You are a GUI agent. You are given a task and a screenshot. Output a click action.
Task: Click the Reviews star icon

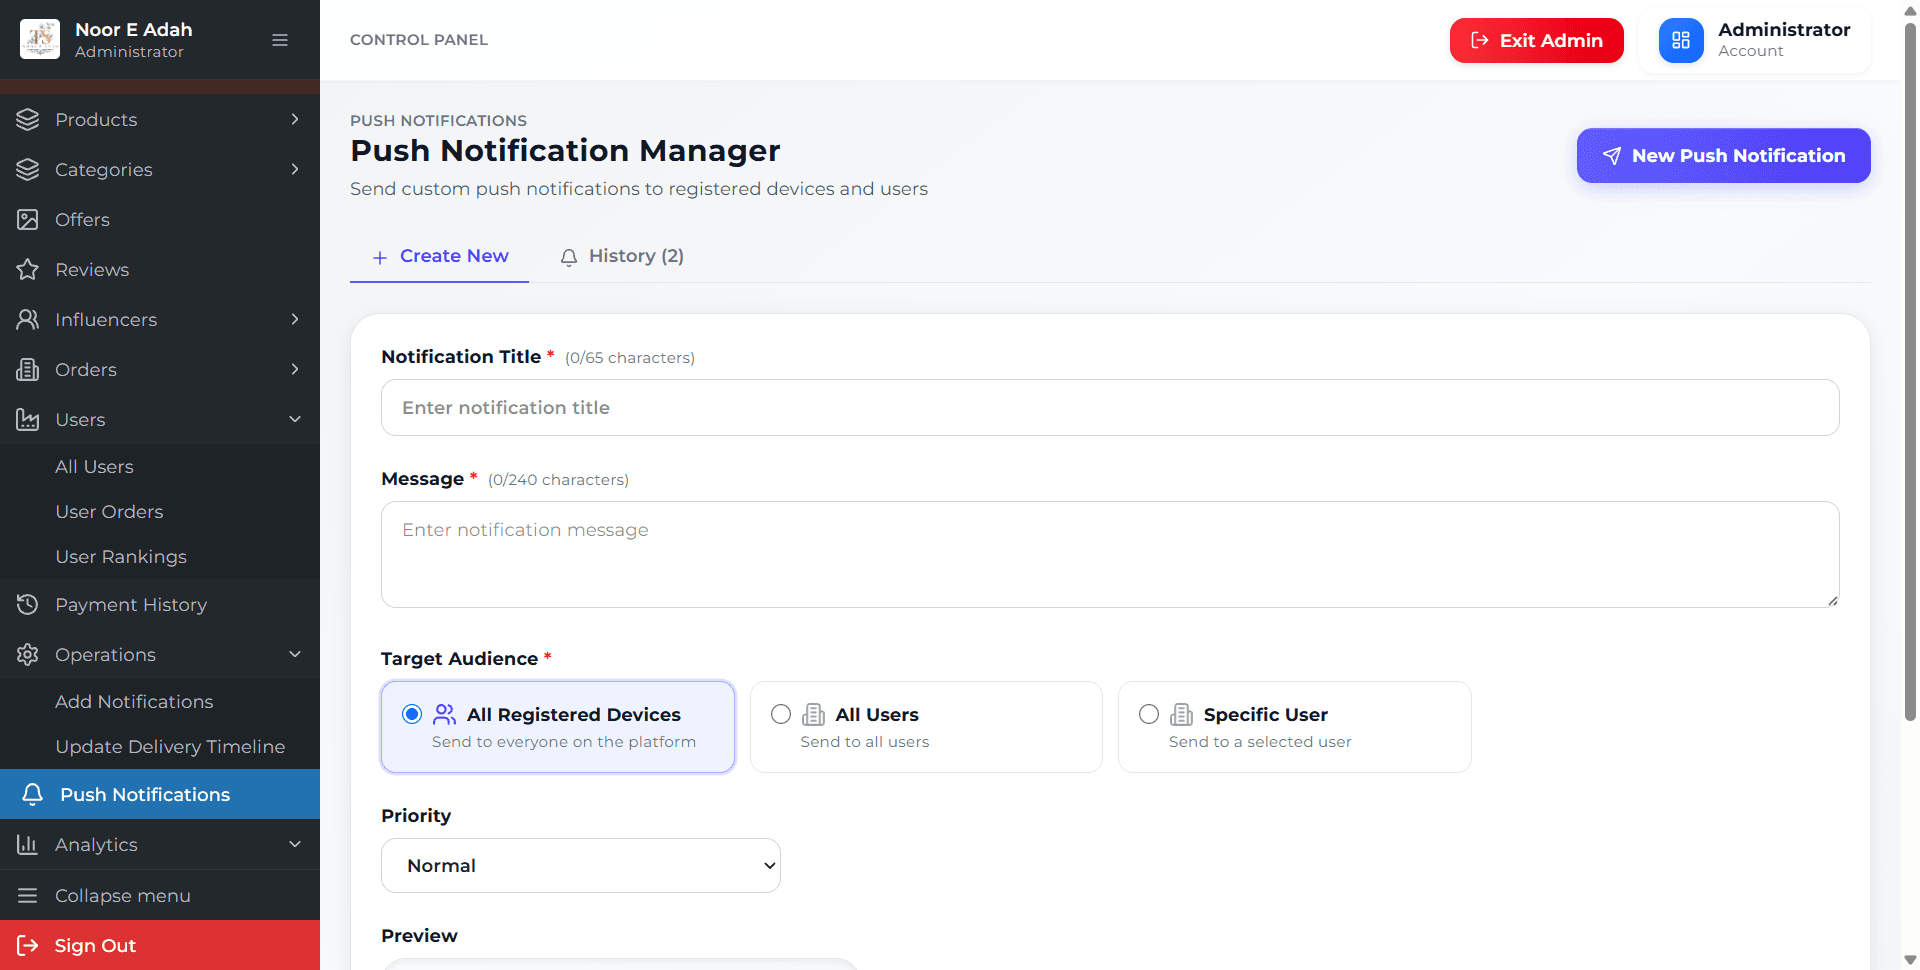point(28,269)
